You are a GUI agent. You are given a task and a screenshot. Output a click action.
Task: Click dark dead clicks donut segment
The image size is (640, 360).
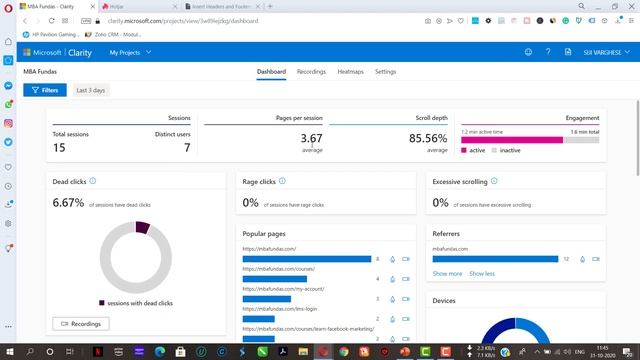tap(142, 227)
